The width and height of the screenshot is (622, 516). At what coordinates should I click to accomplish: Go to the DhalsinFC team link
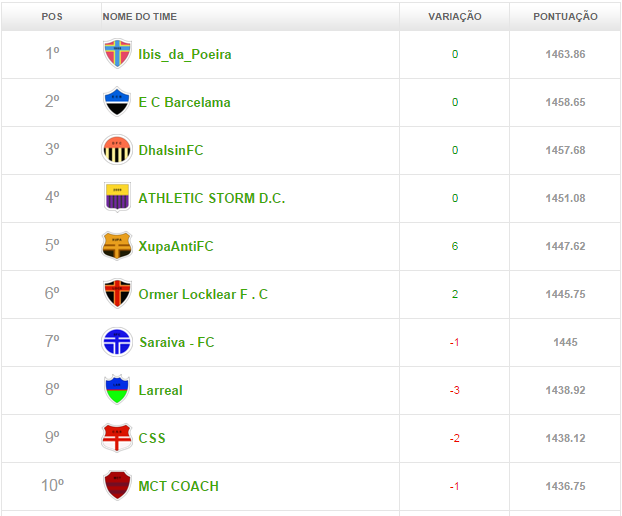[171, 150]
